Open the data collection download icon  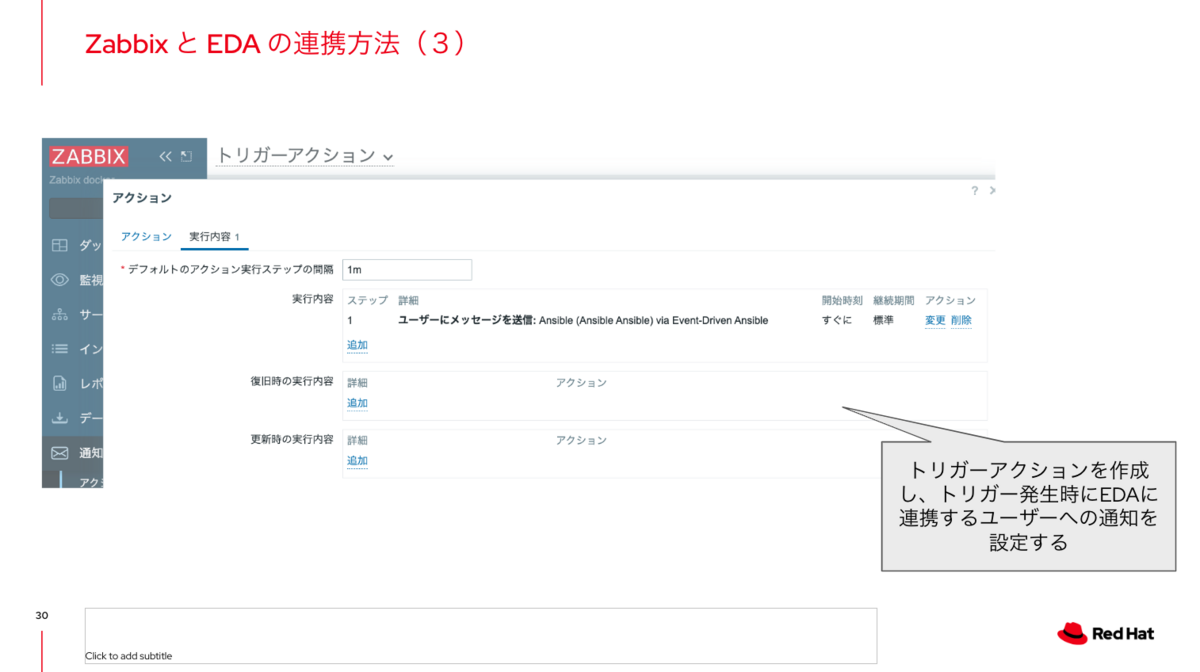[60, 418]
